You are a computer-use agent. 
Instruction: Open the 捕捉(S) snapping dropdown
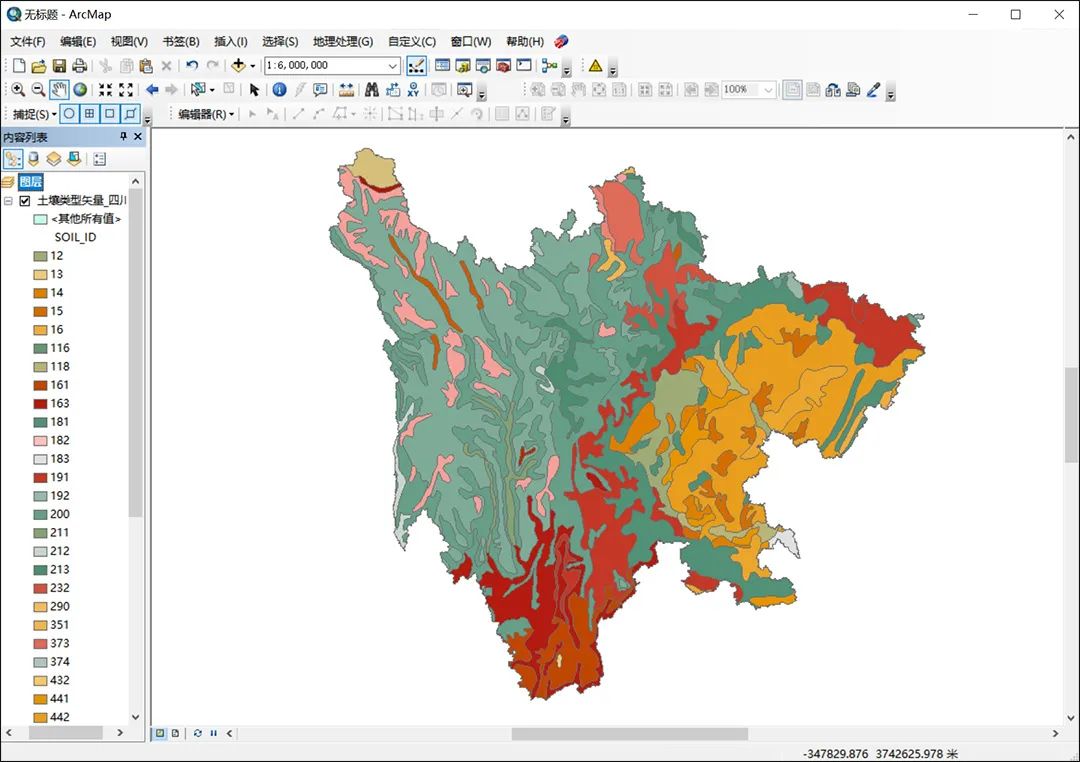point(35,114)
